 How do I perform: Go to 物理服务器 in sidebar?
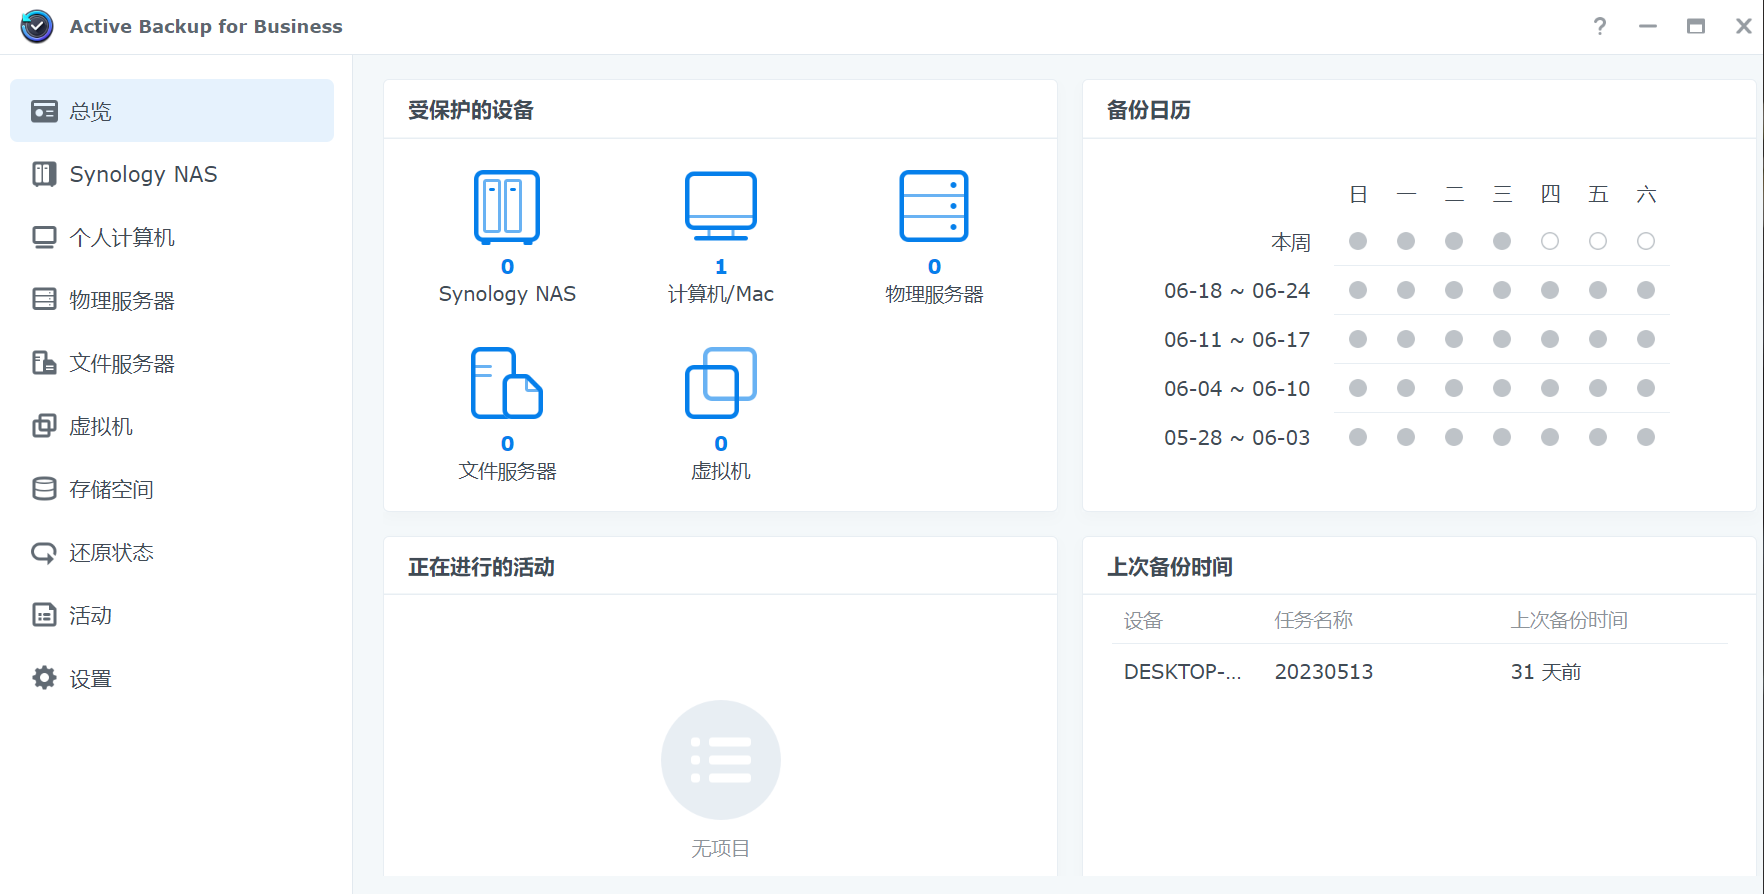point(172,300)
